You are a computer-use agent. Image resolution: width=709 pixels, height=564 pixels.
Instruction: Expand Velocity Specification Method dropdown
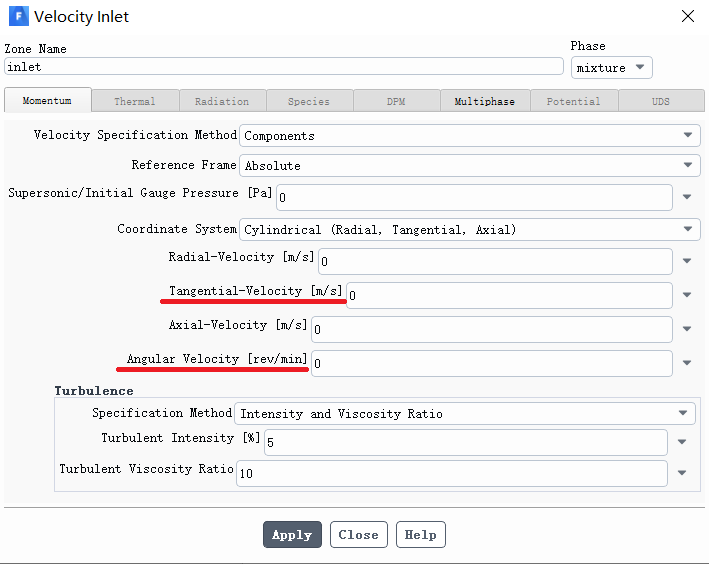tap(688, 135)
